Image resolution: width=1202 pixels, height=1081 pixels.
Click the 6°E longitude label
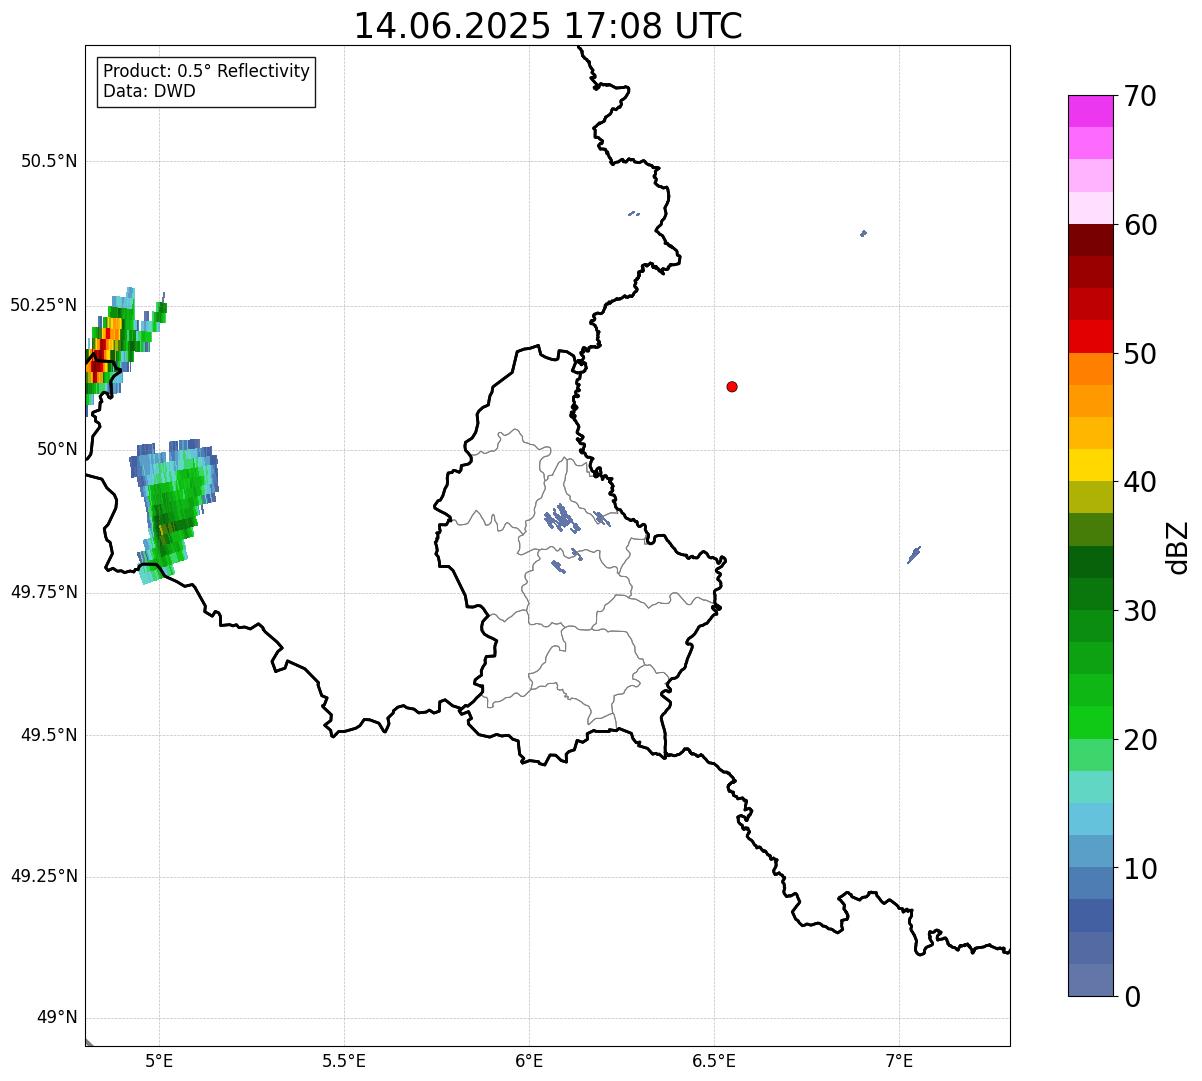click(529, 1060)
